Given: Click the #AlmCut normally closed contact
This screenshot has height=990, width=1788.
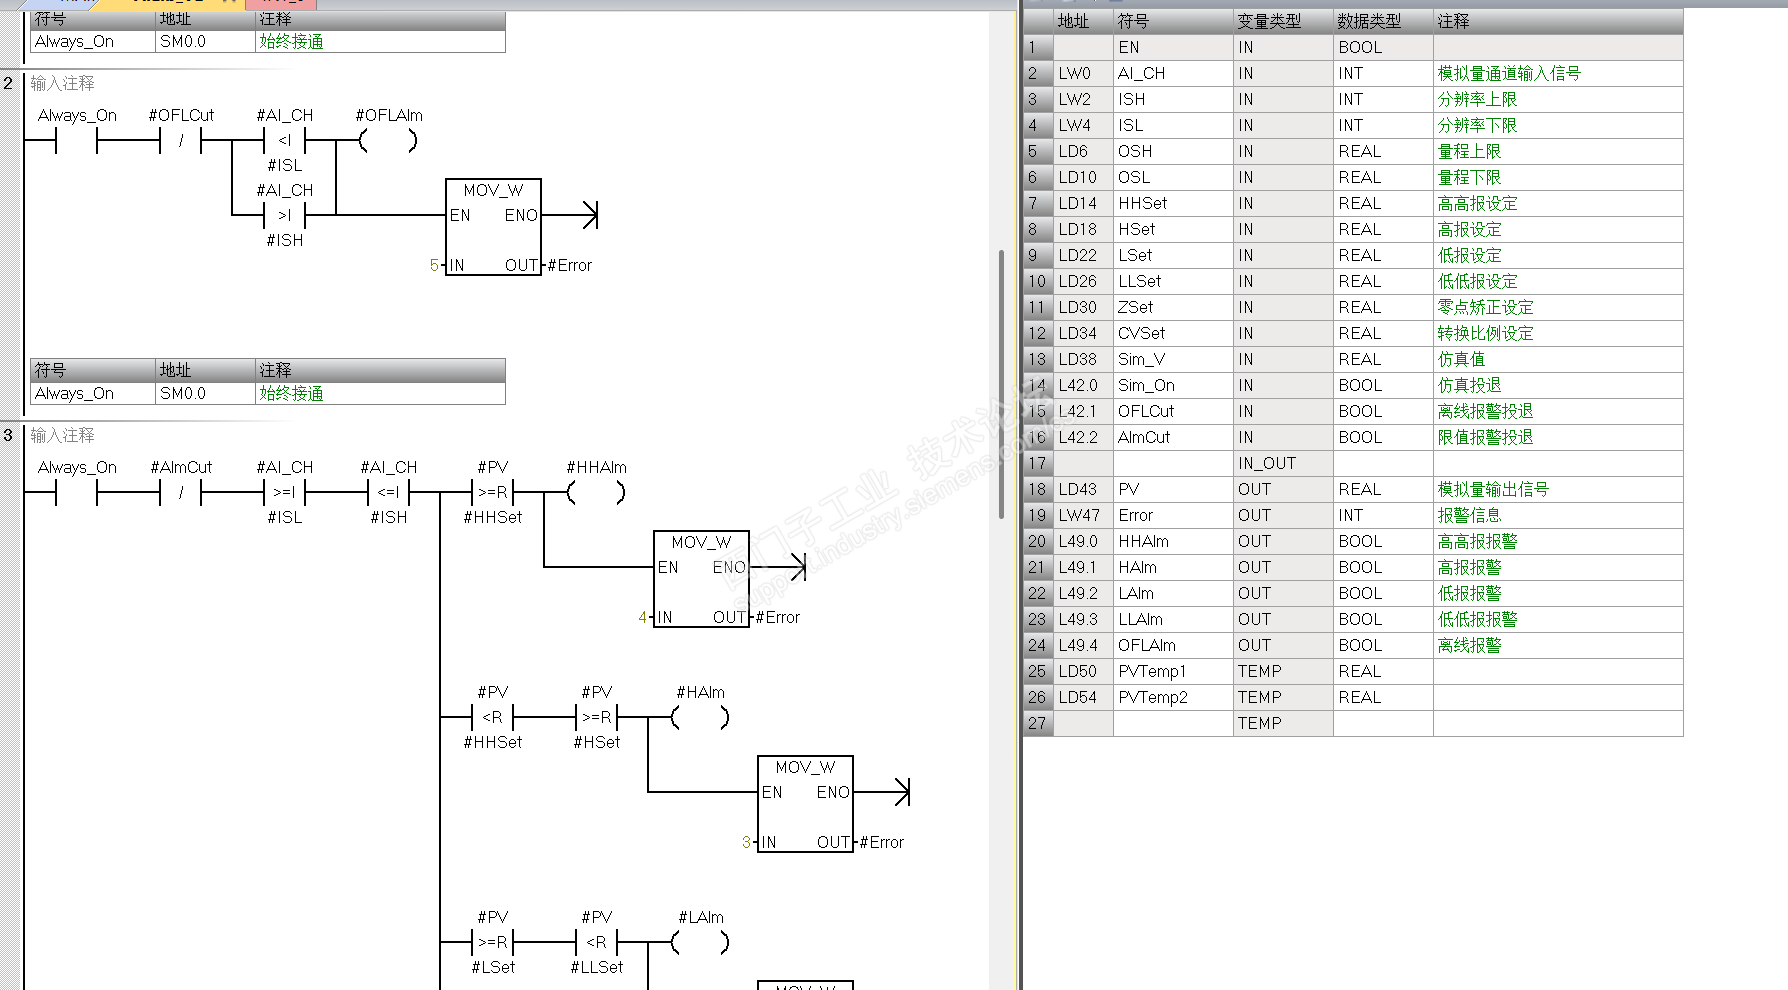Looking at the screenshot, I should click(x=181, y=493).
